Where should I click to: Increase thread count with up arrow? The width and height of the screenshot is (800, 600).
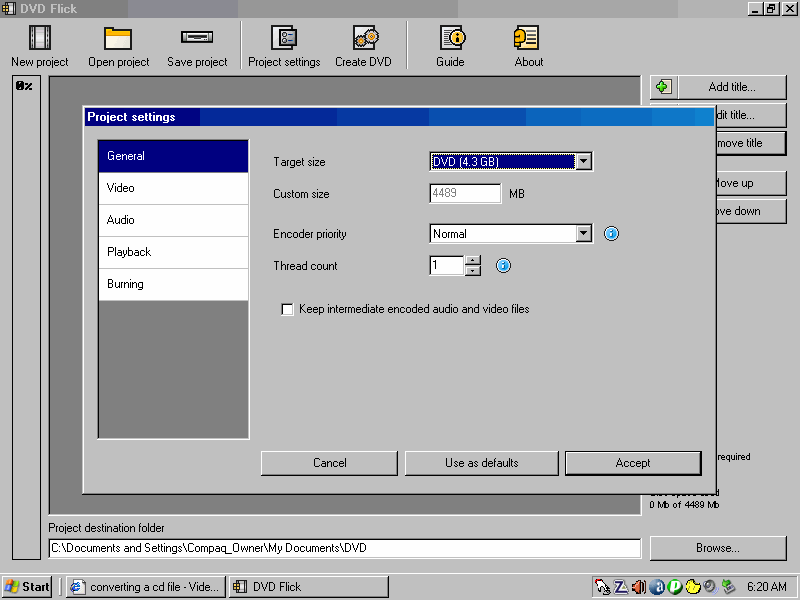(473, 260)
